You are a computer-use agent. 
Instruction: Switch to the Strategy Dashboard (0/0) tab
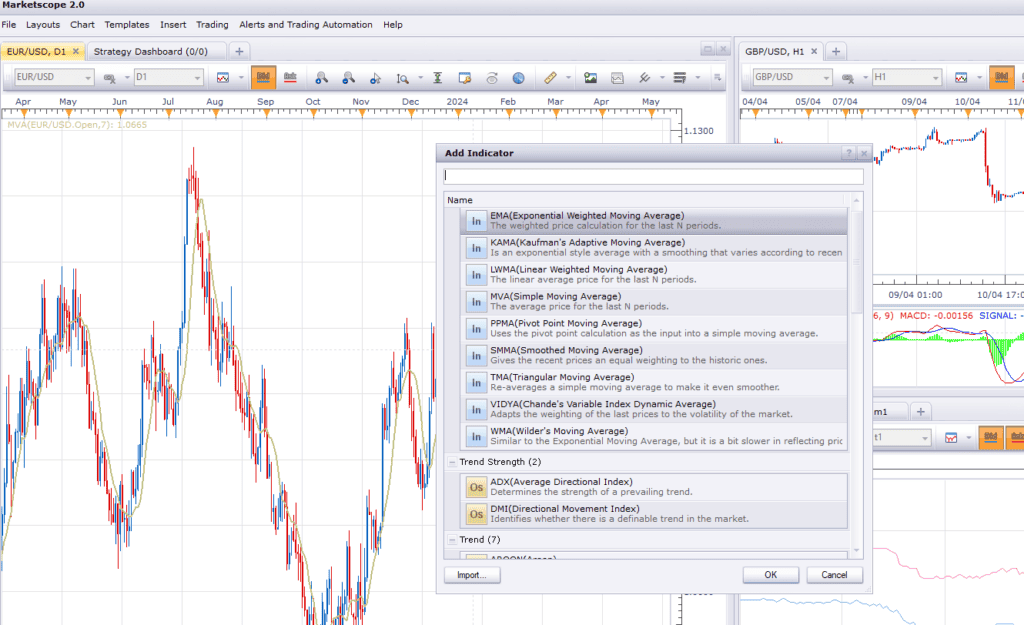151,51
